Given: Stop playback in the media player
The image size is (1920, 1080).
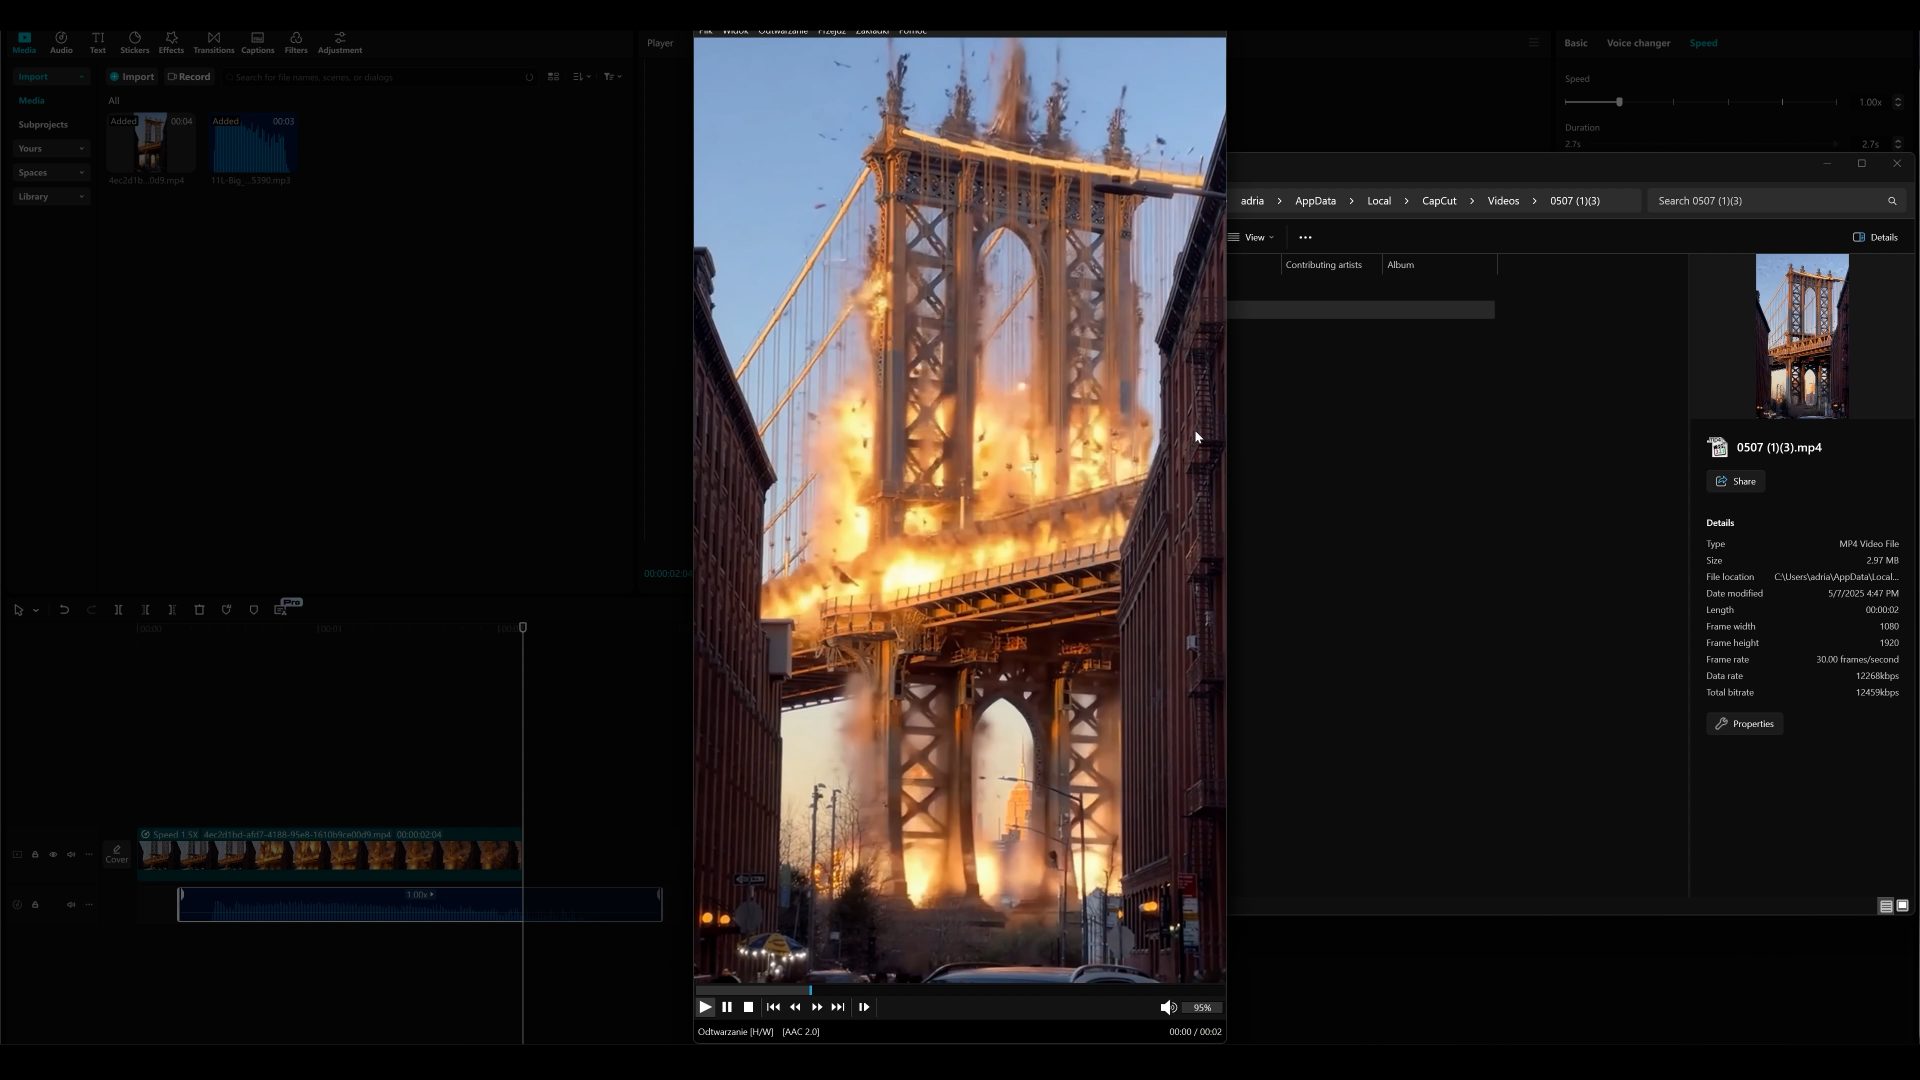Looking at the screenshot, I should 748,1007.
